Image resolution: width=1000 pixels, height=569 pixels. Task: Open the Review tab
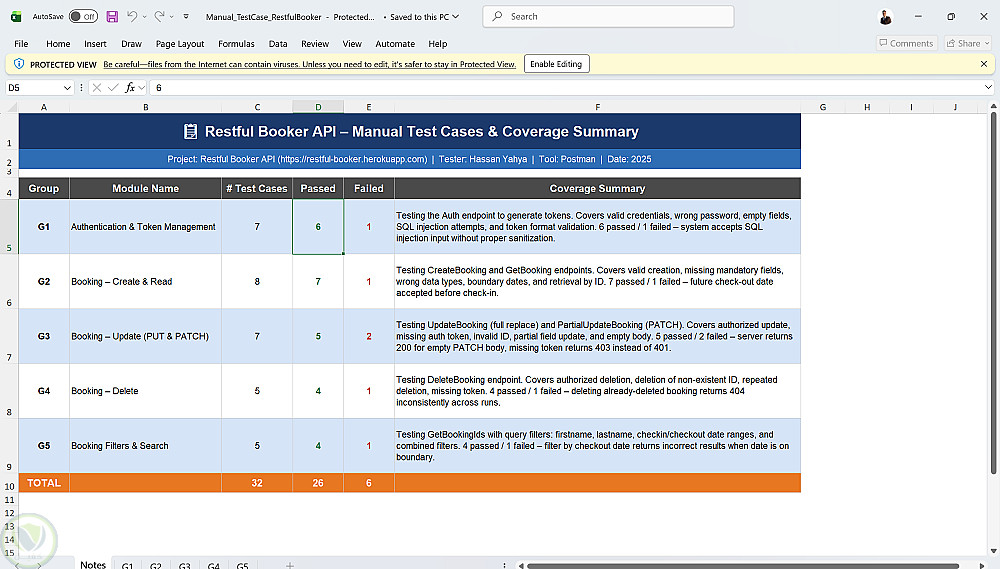pos(315,43)
